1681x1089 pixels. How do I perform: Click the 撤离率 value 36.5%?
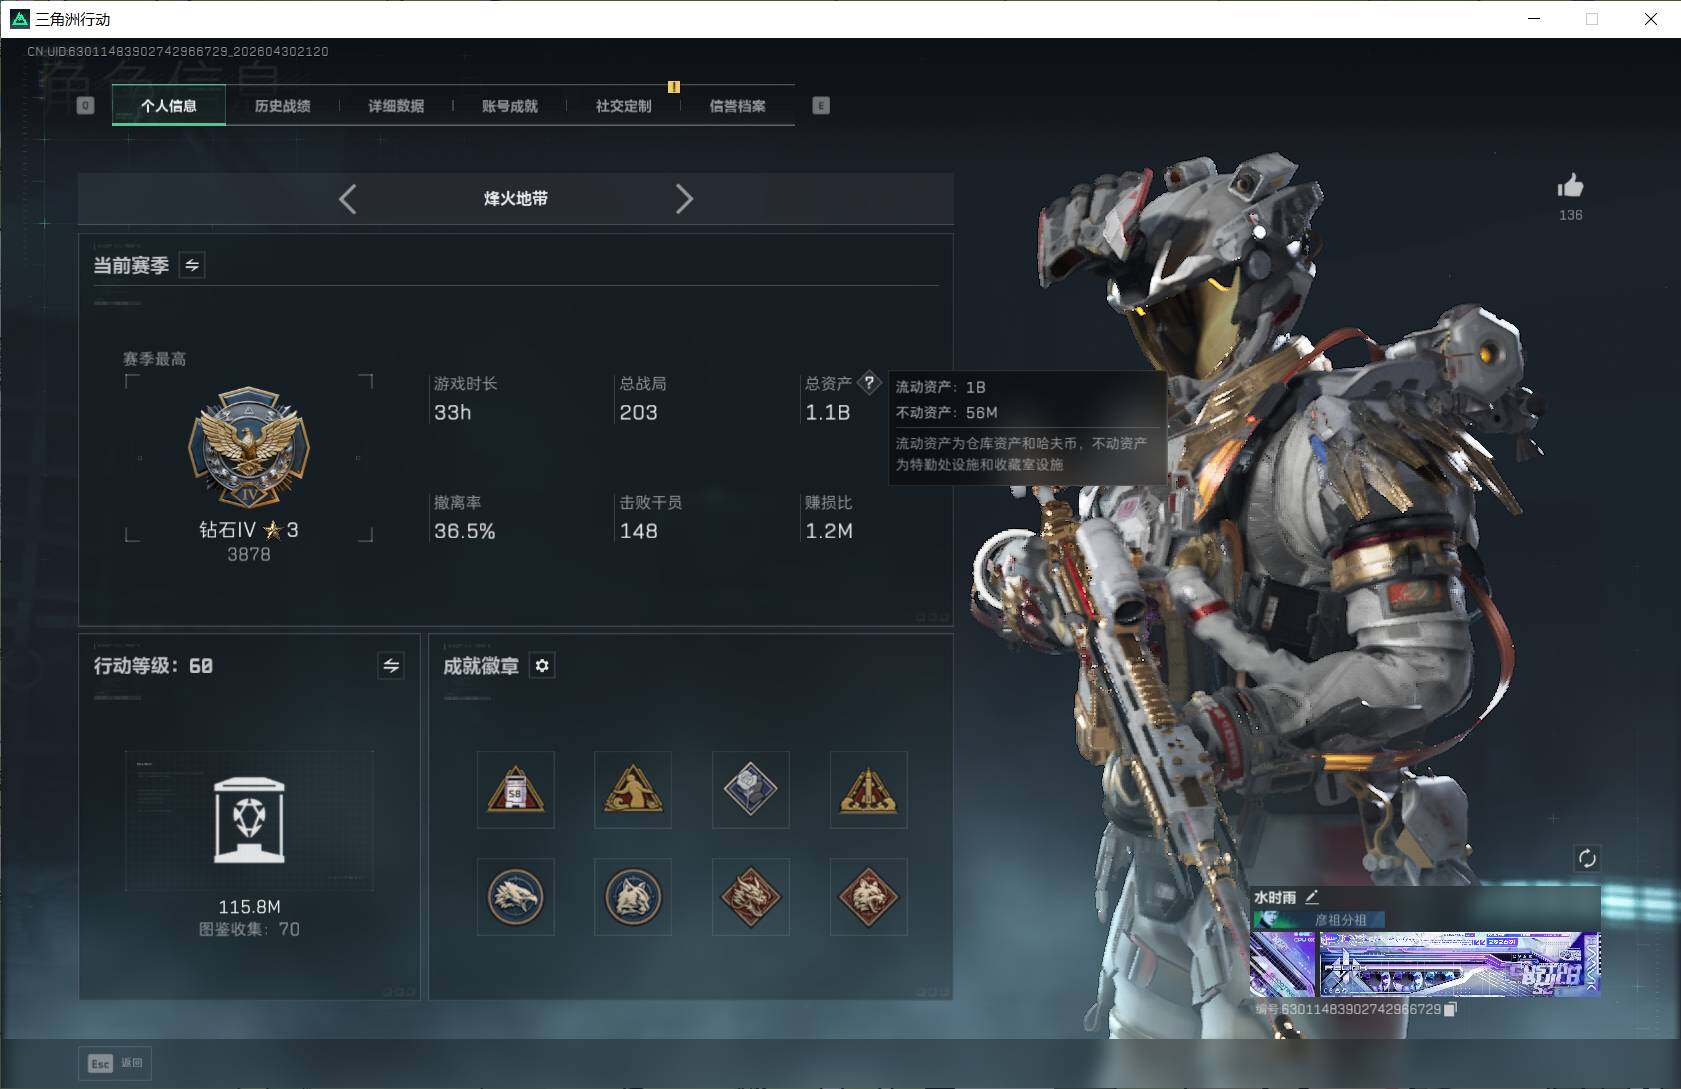pyautogui.click(x=465, y=531)
